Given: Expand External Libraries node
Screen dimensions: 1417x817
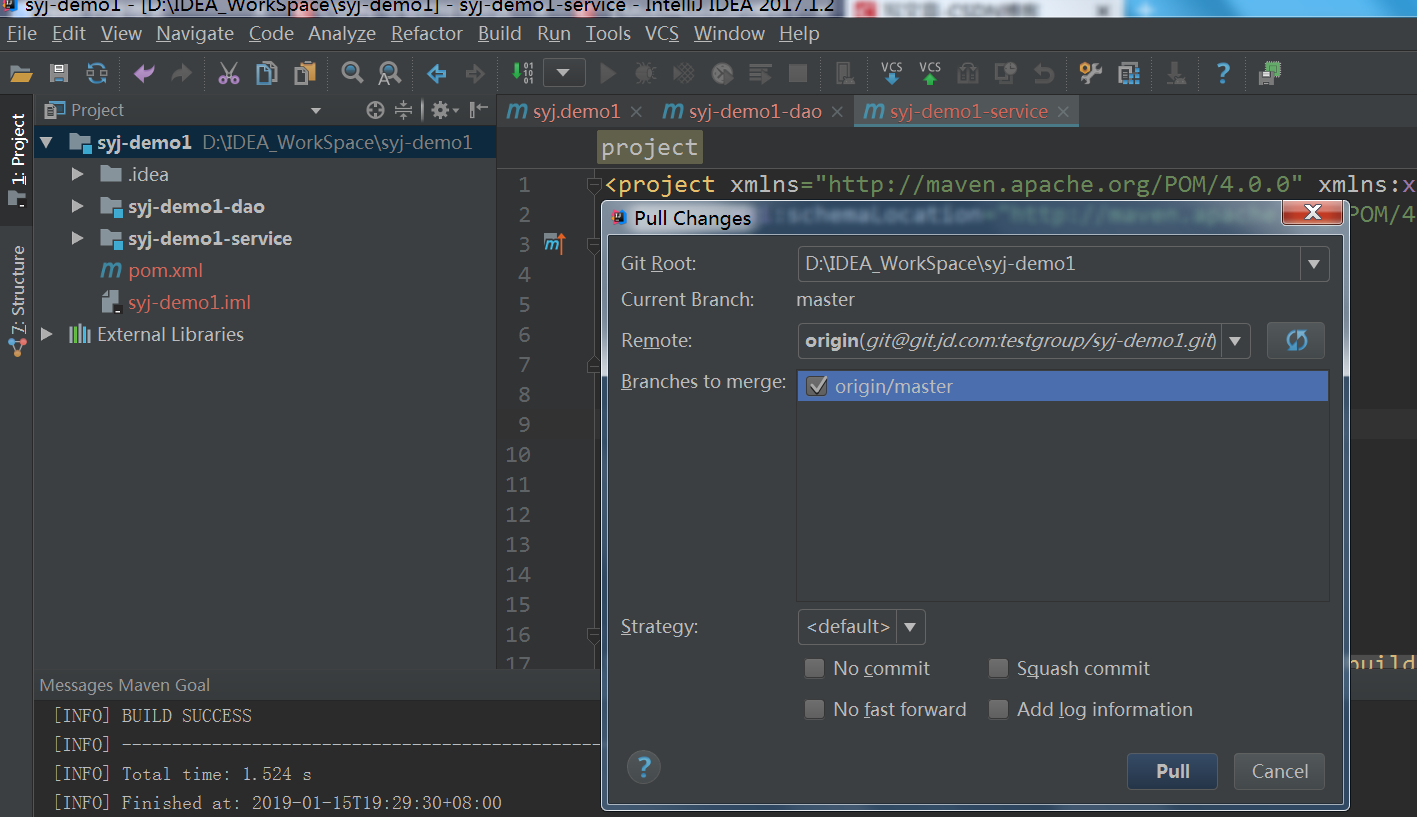Looking at the screenshot, I should coord(47,334).
